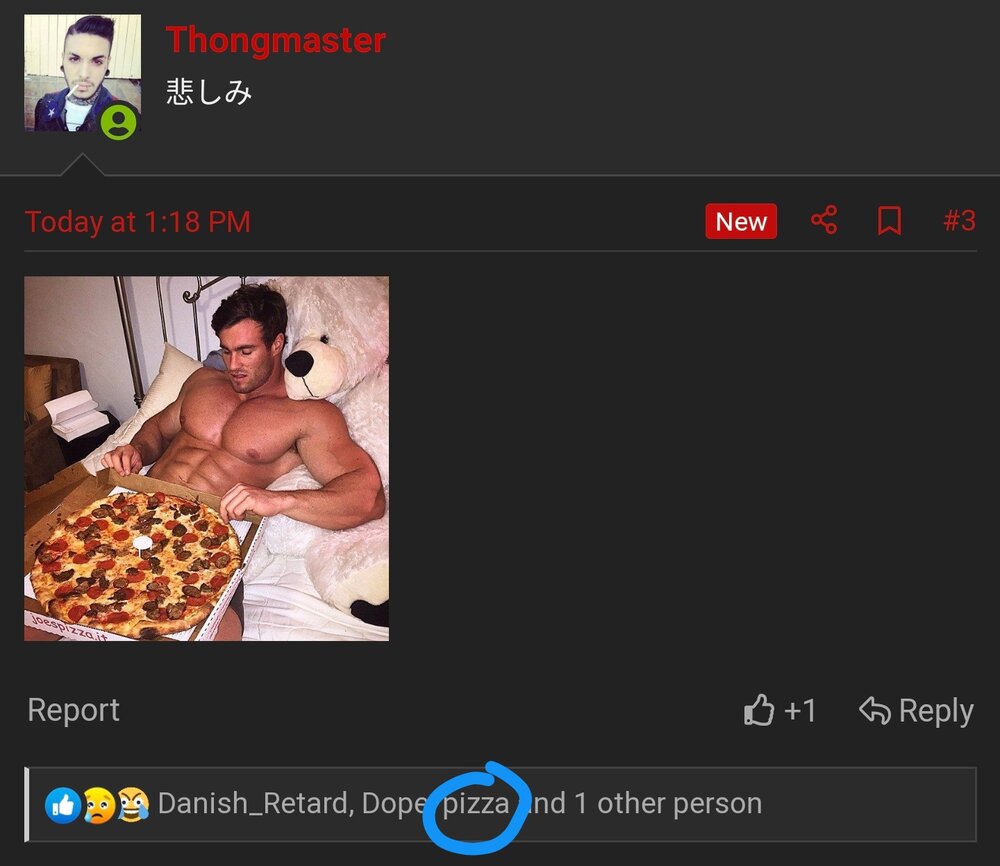The height and width of the screenshot is (866, 1000).
Task: Click the '1 other person' link
Action: 679,802
